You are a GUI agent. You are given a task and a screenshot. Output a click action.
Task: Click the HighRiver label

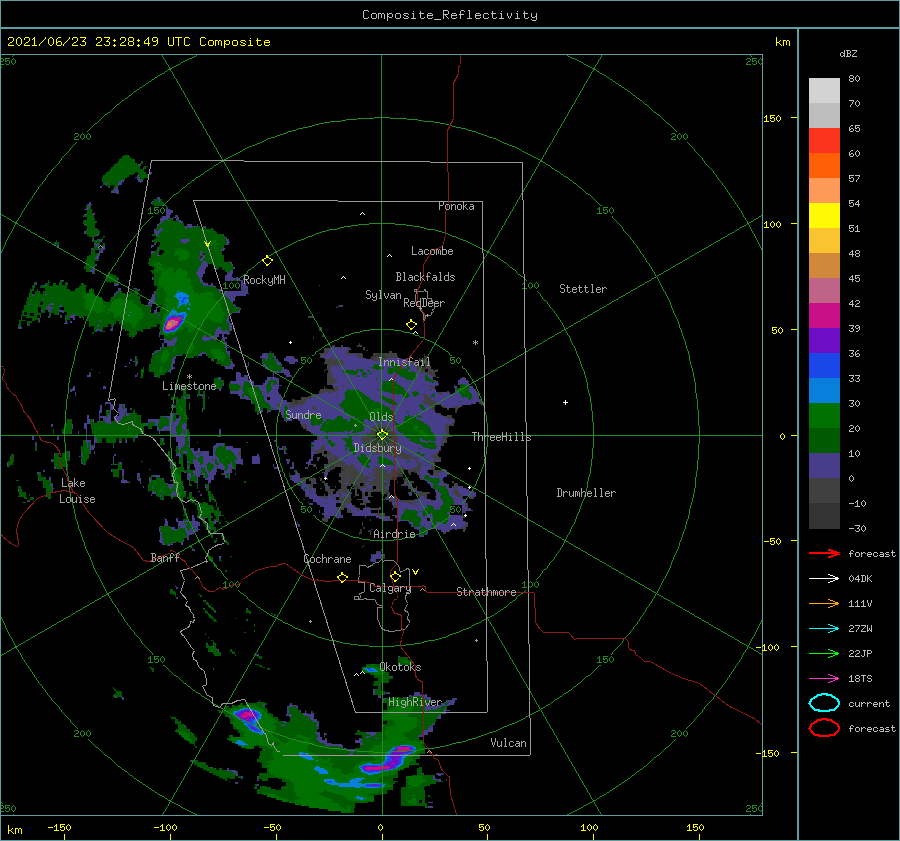[x=415, y=702]
